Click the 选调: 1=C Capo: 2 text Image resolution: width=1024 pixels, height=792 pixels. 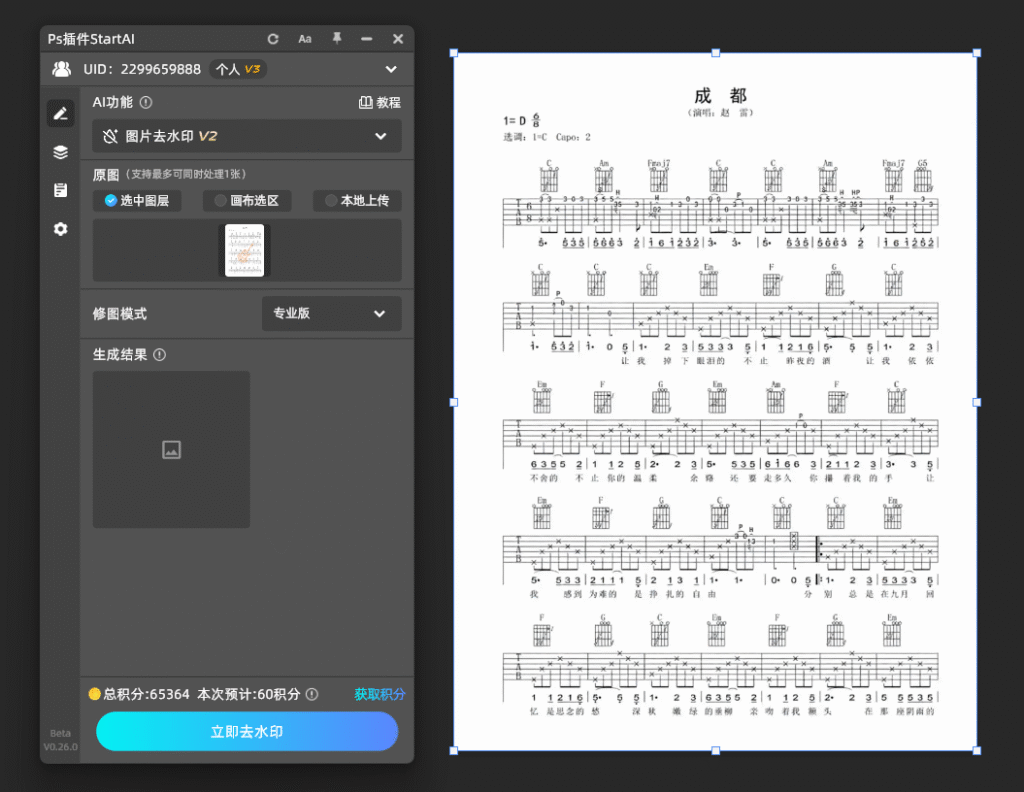pyautogui.click(x=547, y=137)
